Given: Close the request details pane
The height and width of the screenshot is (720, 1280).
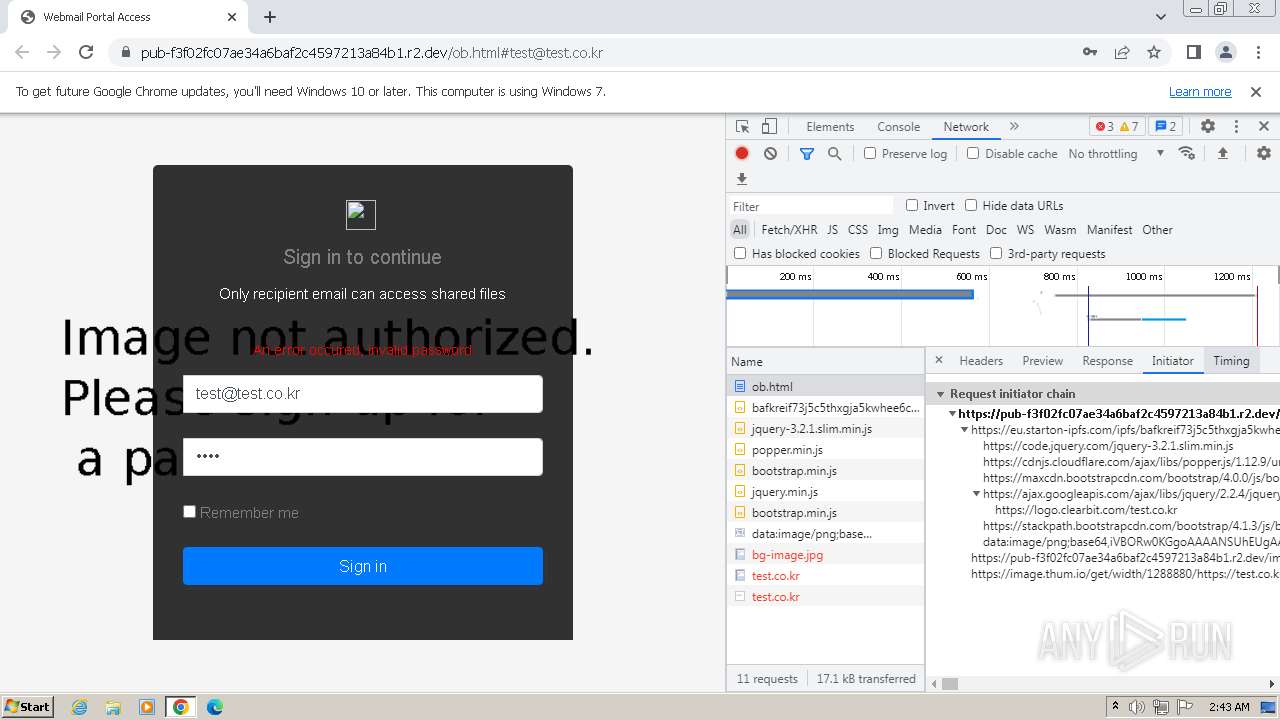Looking at the screenshot, I should point(938,360).
